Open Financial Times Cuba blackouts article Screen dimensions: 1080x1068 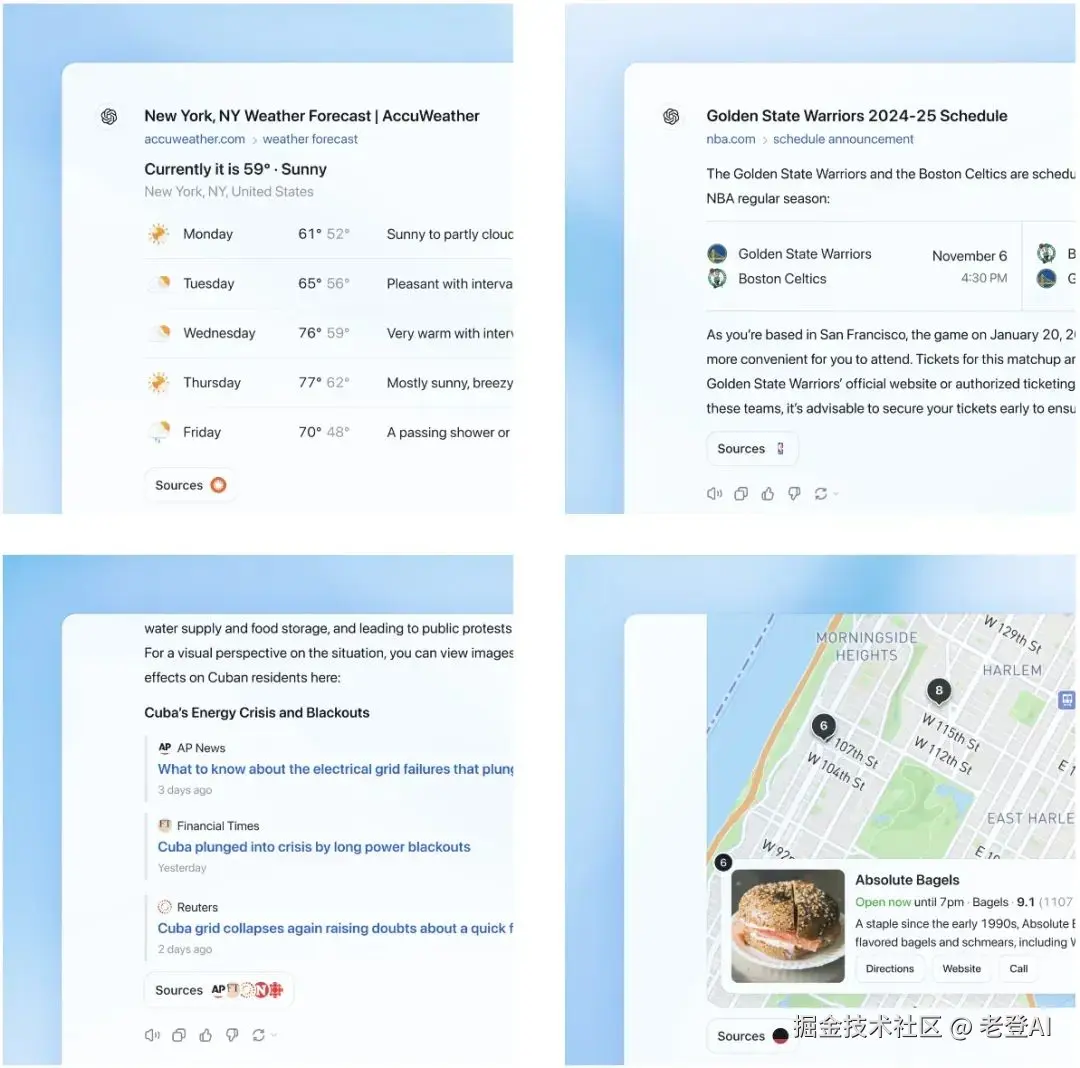[x=314, y=847]
